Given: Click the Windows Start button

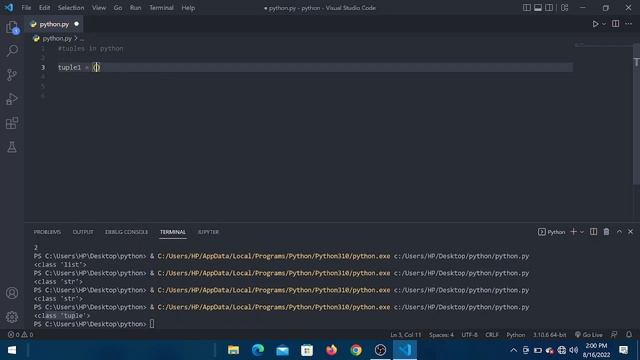Looking at the screenshot, I should click(x=12, y=350).
